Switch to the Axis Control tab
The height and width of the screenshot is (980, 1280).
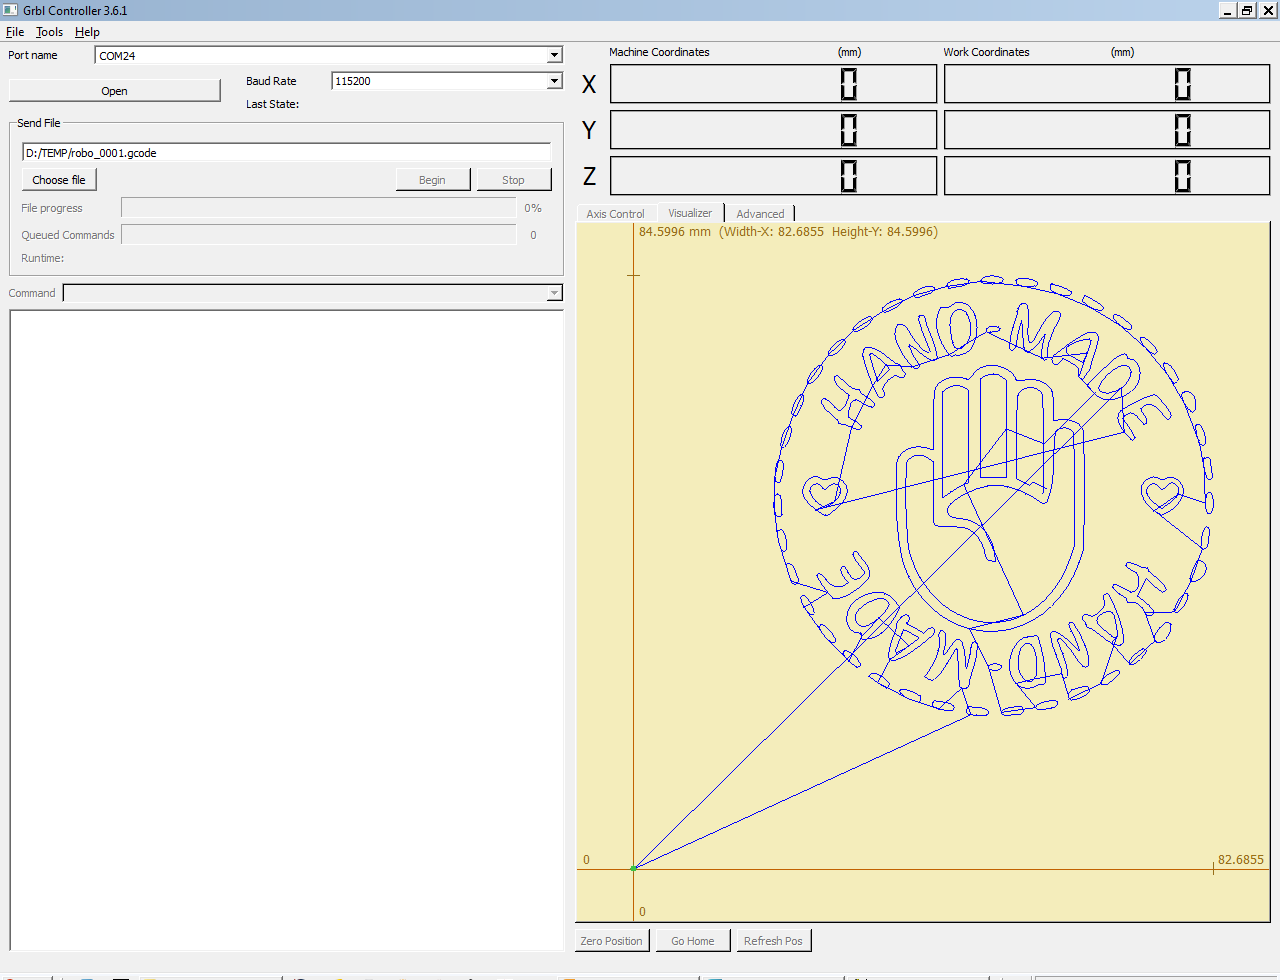[x=615, y=214]
